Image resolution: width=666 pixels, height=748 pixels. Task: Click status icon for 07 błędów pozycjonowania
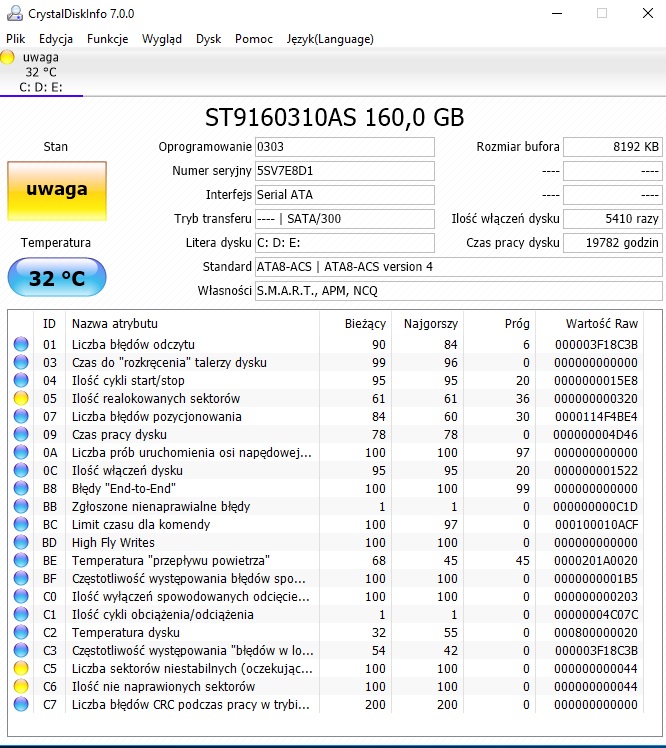tap(21, 416)
